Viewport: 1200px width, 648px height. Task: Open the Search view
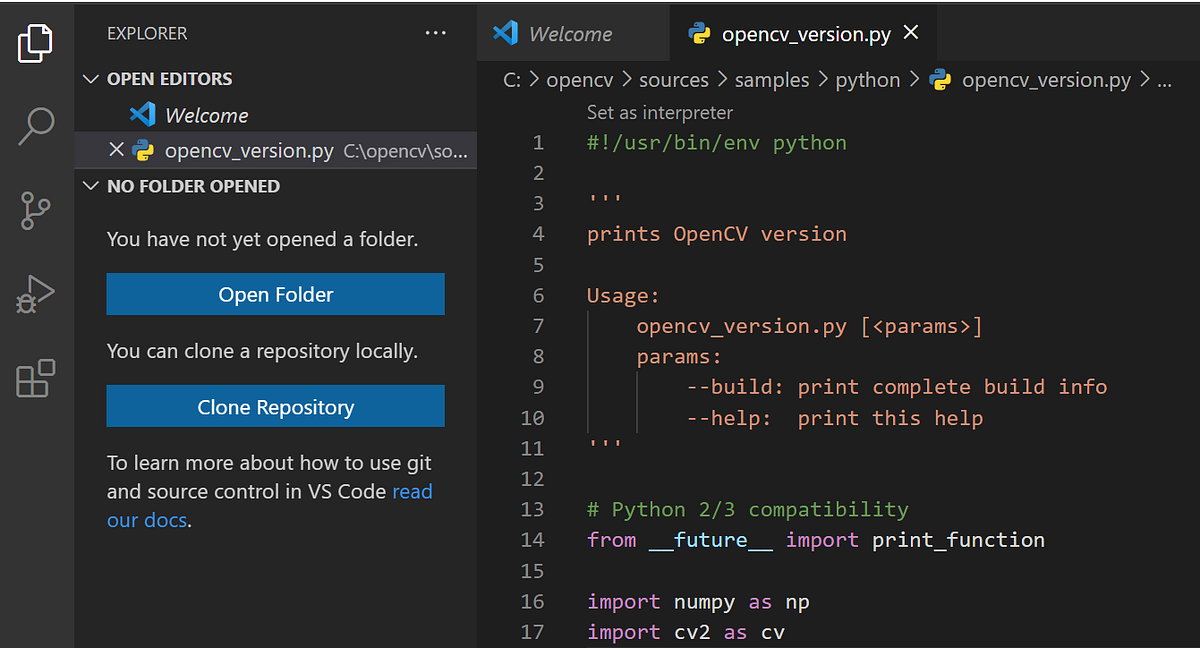coord(36,126)
